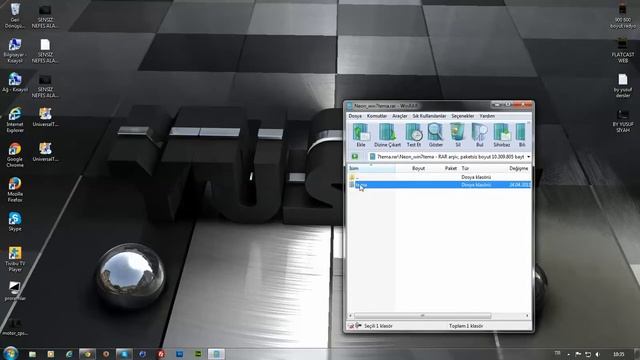This screenshot has height=360, width=640.
Task: Click the horizontal scrollbar left arrow
Action: tap(351, 316)
